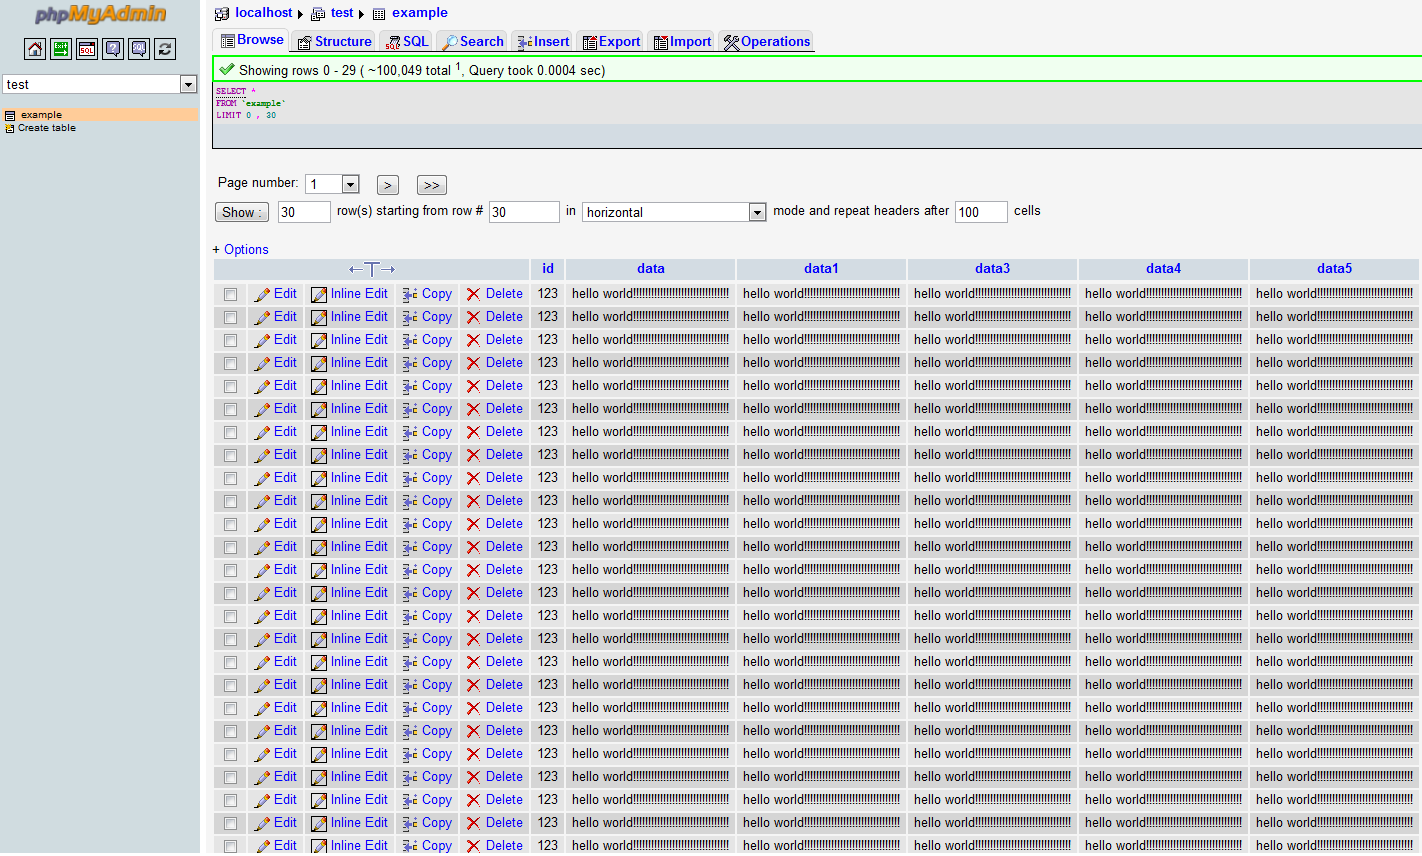1422x856 pixels.
Task: Open the SQL query window icon
Action: coord(87,49)
